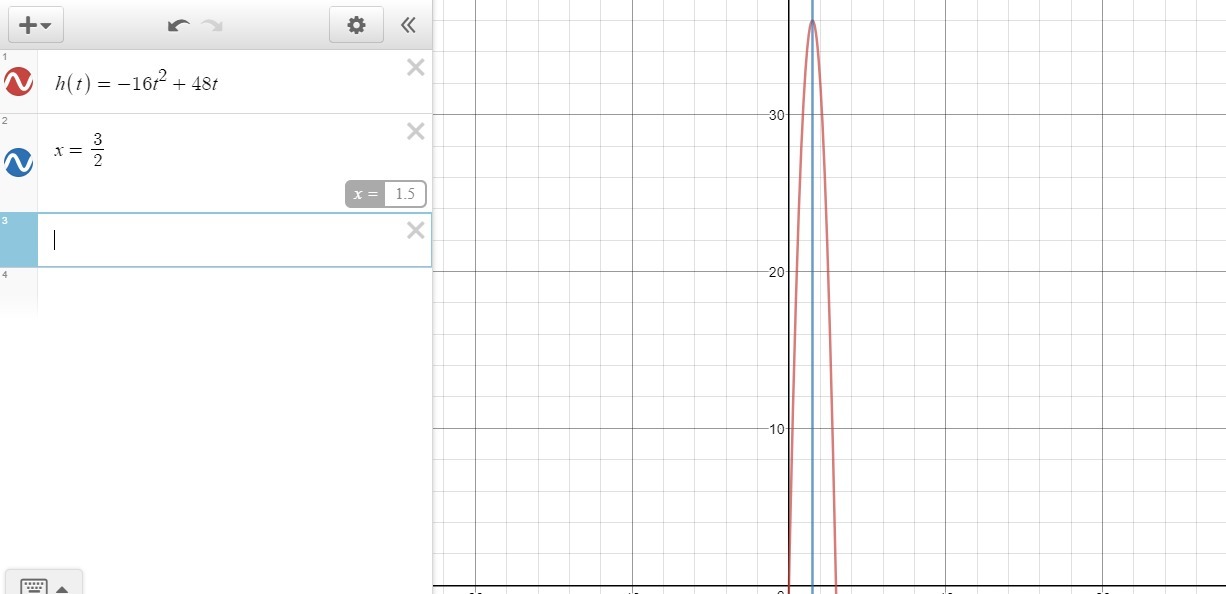This screenshot has width=1226, height=594.
Task: Expand the keyboard toggle arrow
Action: [x=62, y=589]
